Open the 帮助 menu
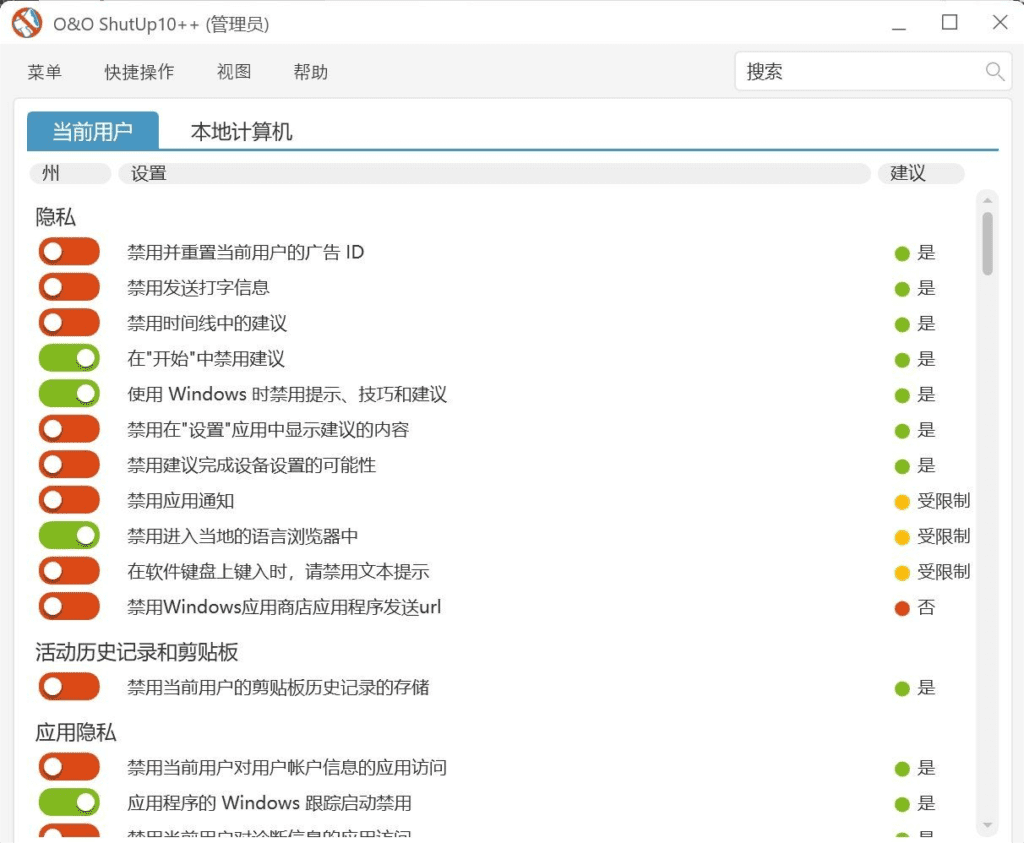Screen dimensions: 1024x843 pyautogui.click(x=310, y=71)
